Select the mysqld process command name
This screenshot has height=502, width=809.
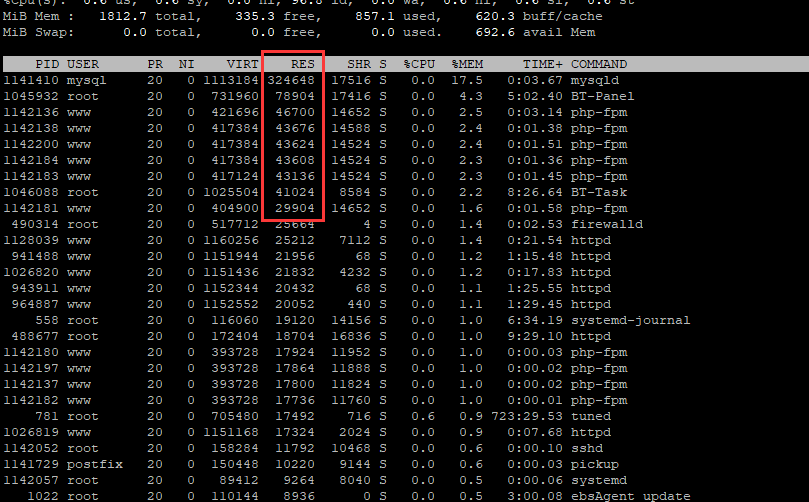[595, 80]
